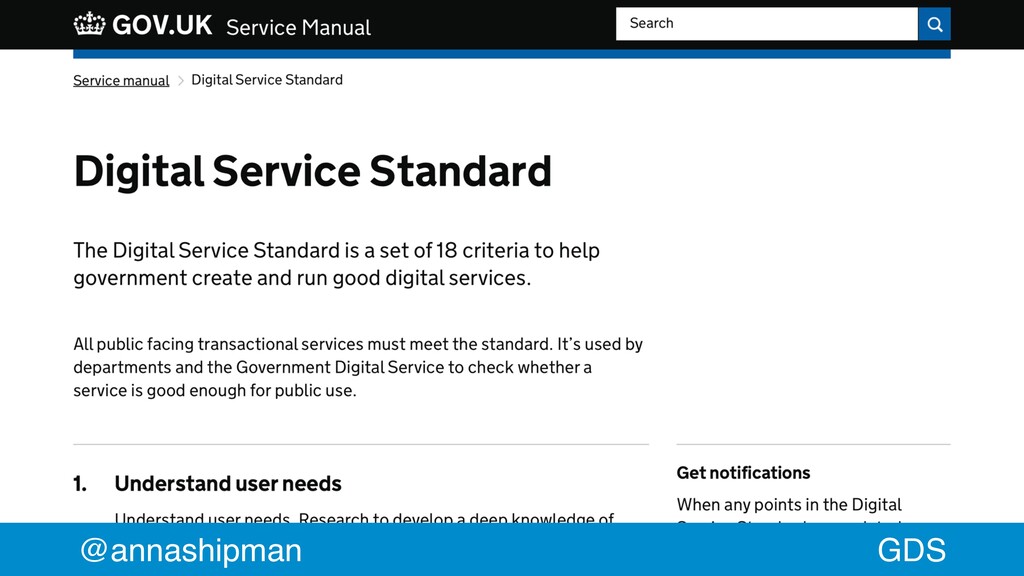1024x576 pixels.
Task: Click the @annashipman handle in footer
Action: [191, 550]
